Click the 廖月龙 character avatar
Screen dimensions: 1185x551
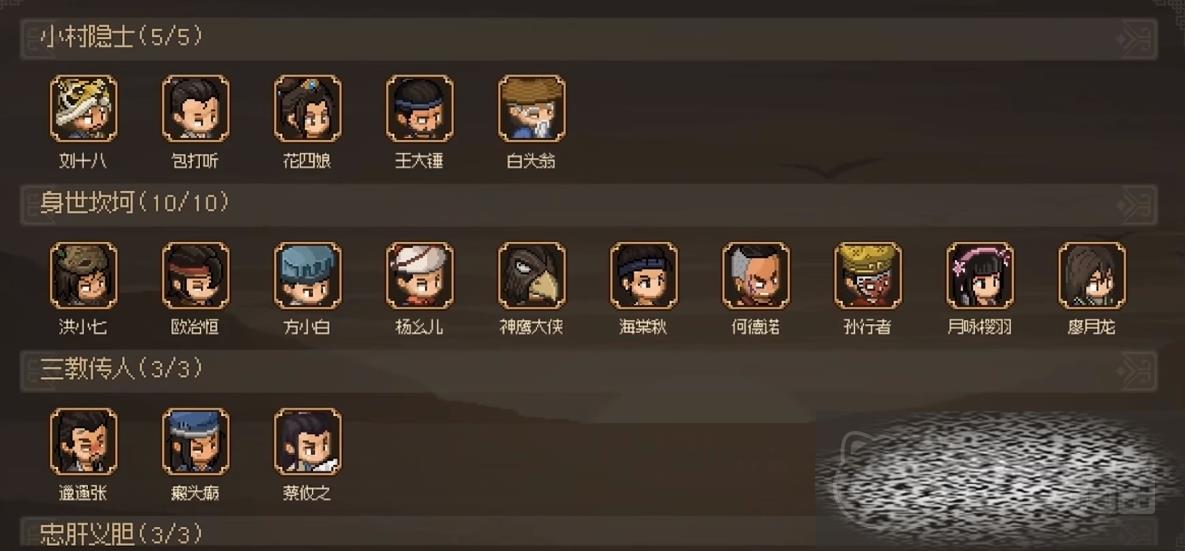click(x=1092, y=275)
